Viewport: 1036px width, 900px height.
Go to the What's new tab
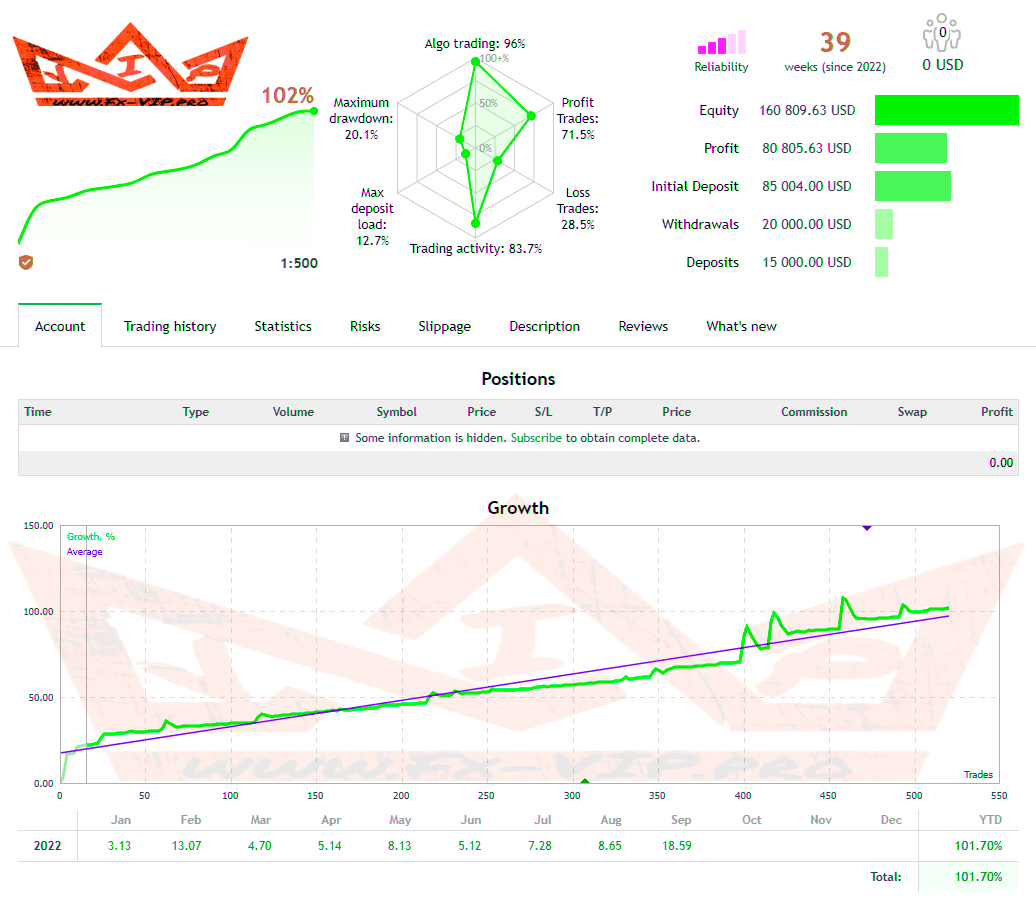[x=741, y=326]
